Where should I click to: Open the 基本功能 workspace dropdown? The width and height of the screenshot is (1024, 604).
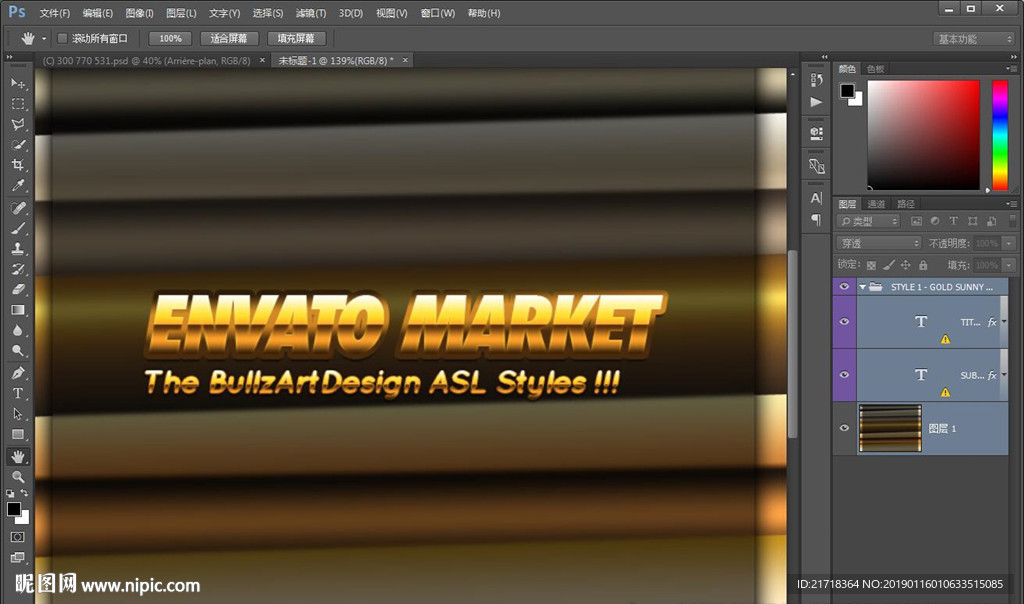tap(974, 39)
